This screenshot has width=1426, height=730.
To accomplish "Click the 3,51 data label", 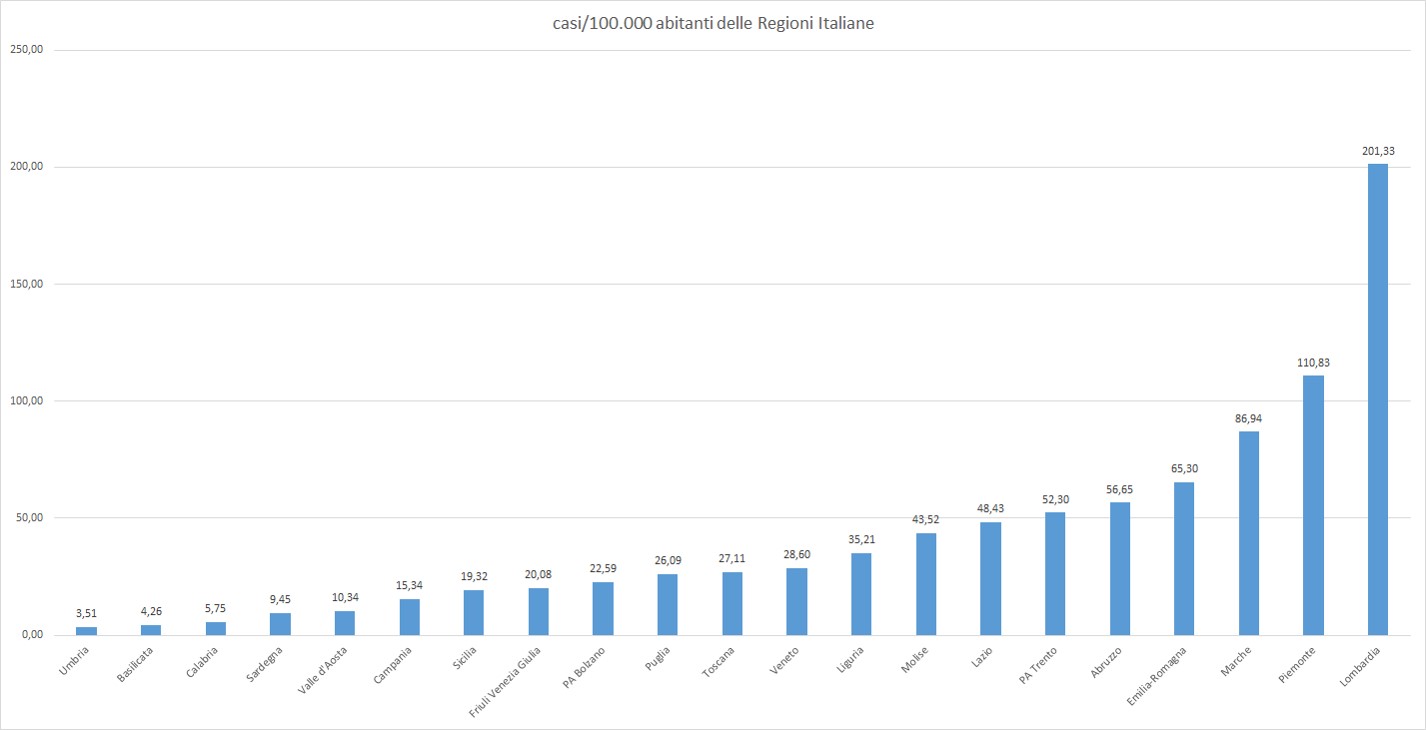I will click(x=86, y=614).
